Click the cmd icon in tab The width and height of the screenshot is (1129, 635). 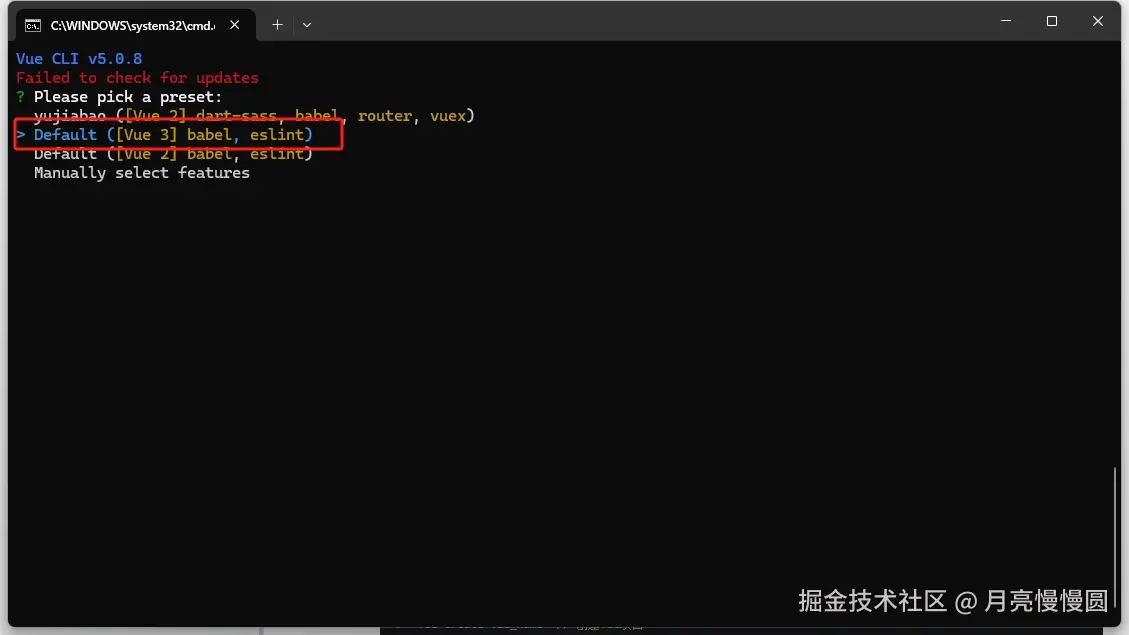coord(32,26)
